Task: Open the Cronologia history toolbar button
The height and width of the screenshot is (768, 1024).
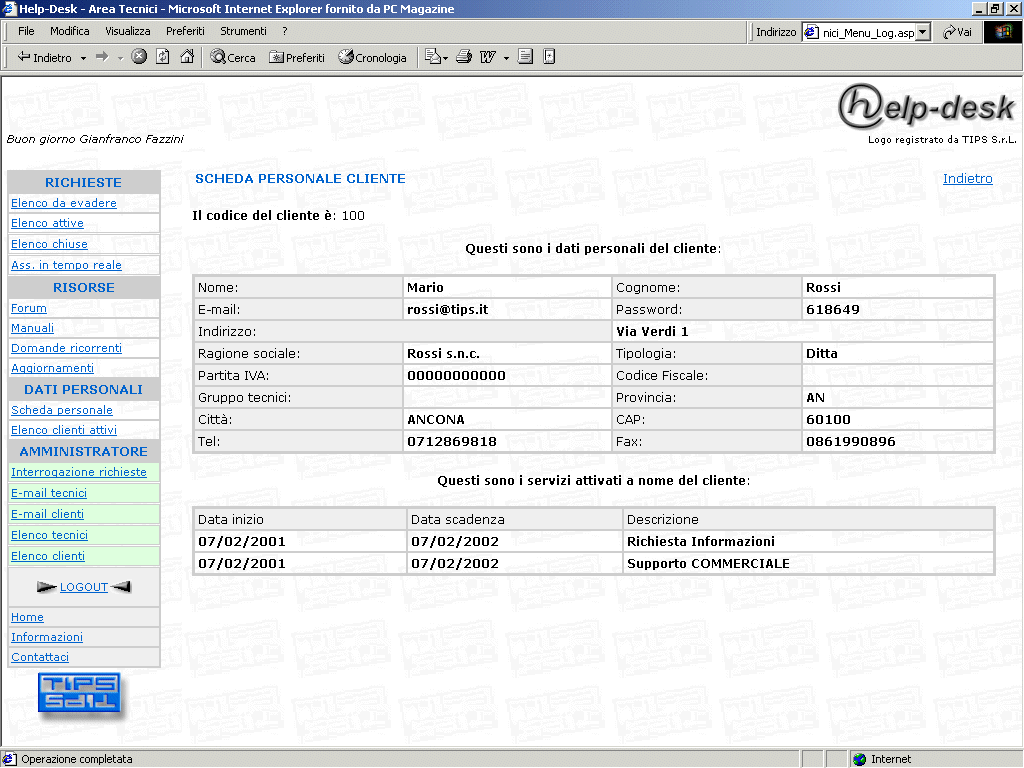Action: (x=372, y=57)
